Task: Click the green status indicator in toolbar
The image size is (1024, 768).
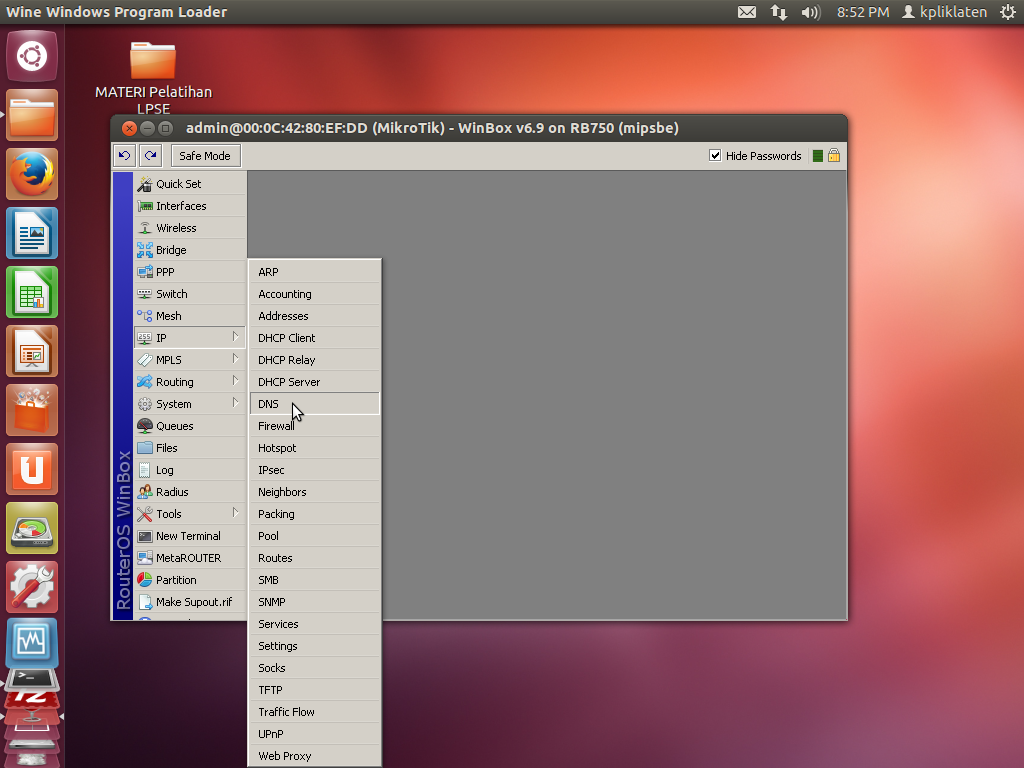Action: pos(818,155)
